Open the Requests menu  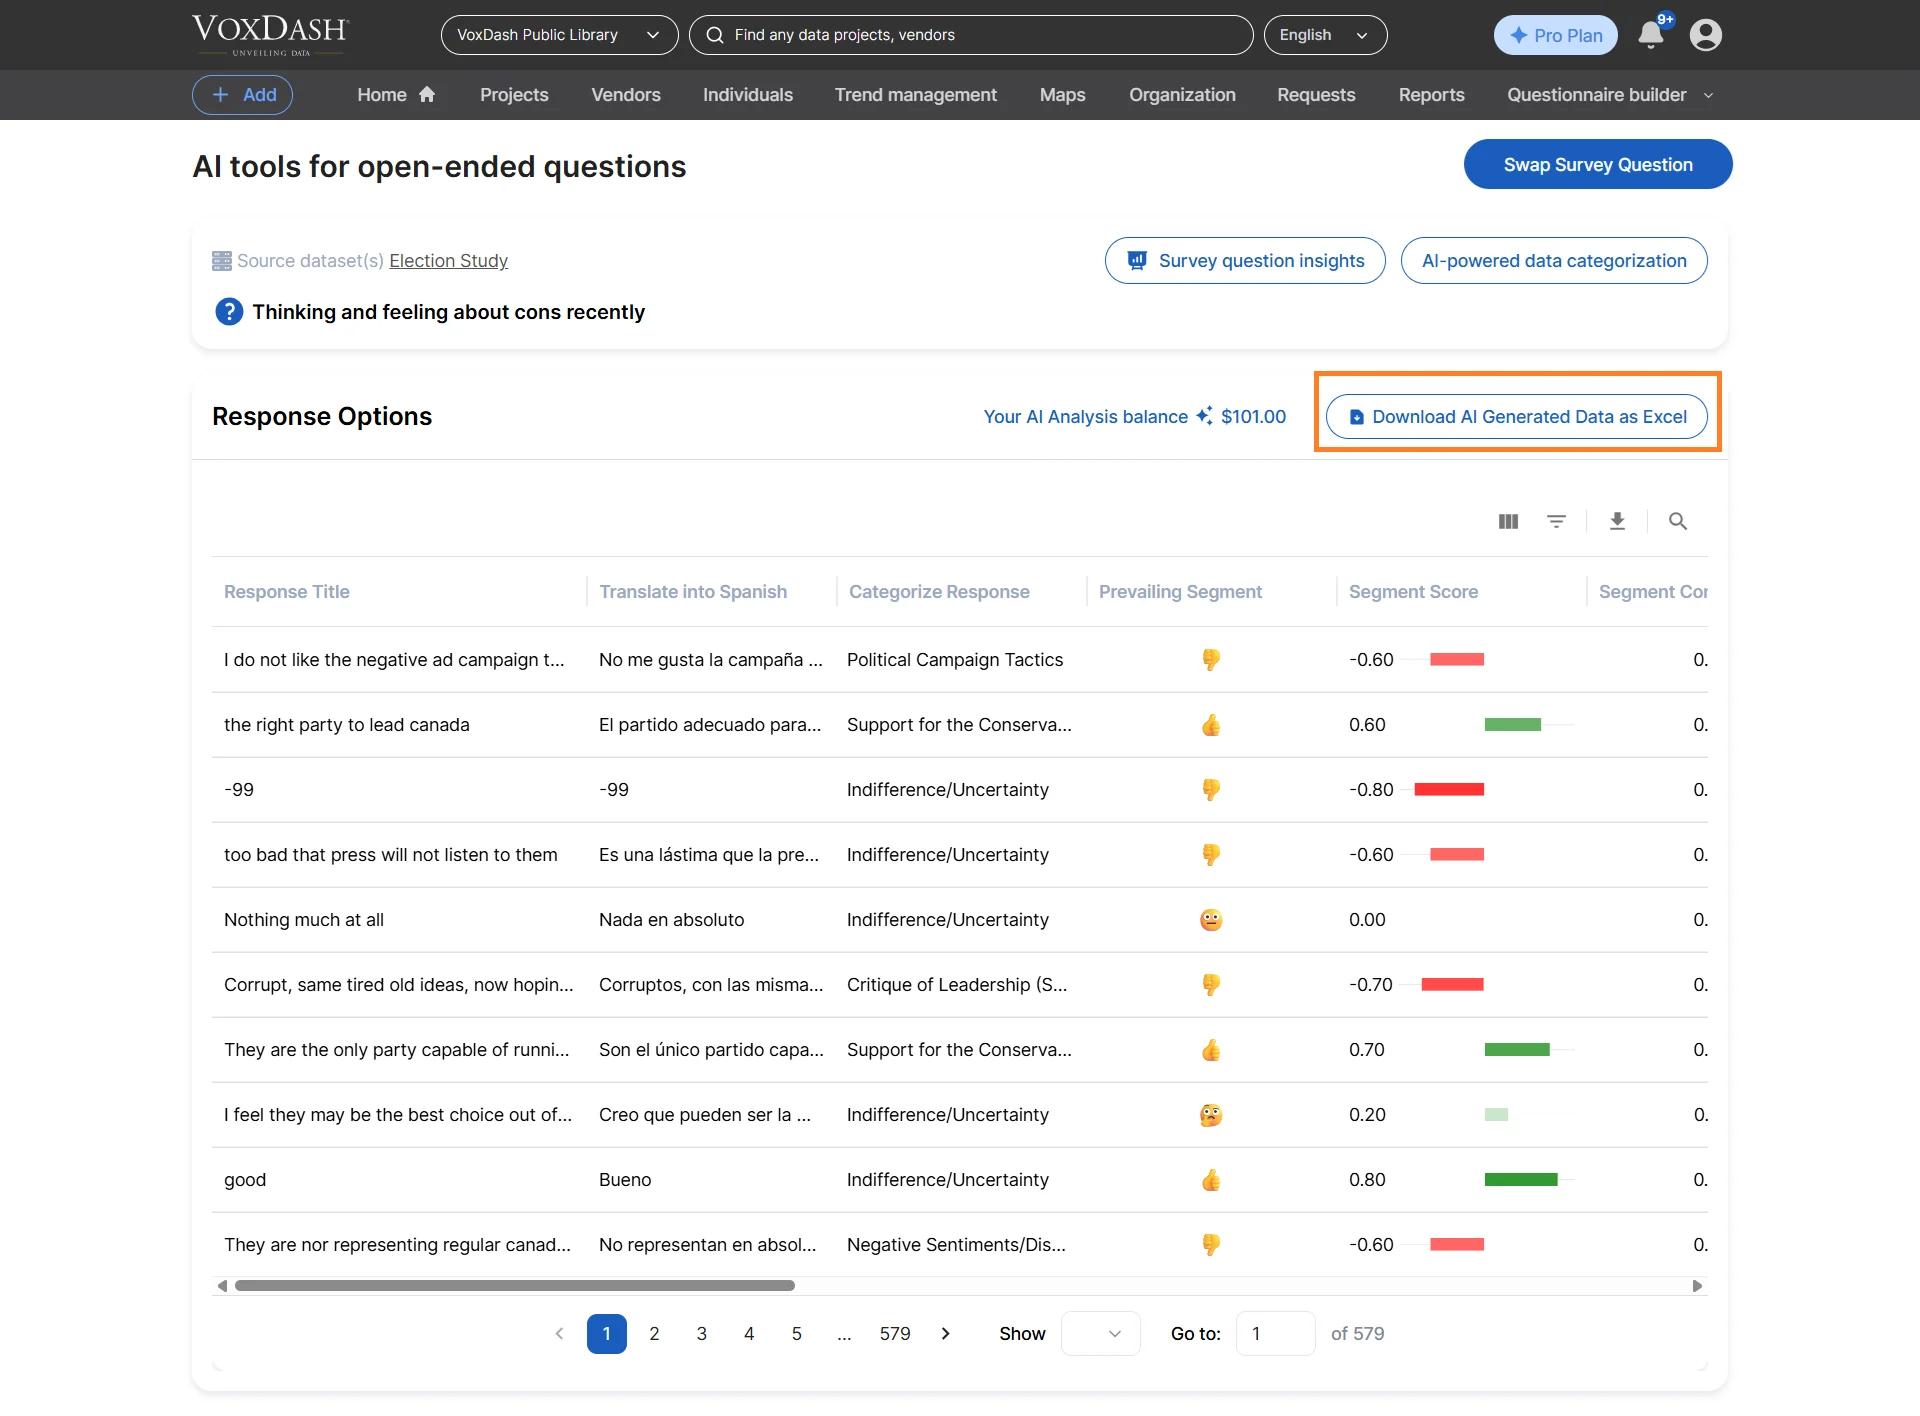(1316, 95)
